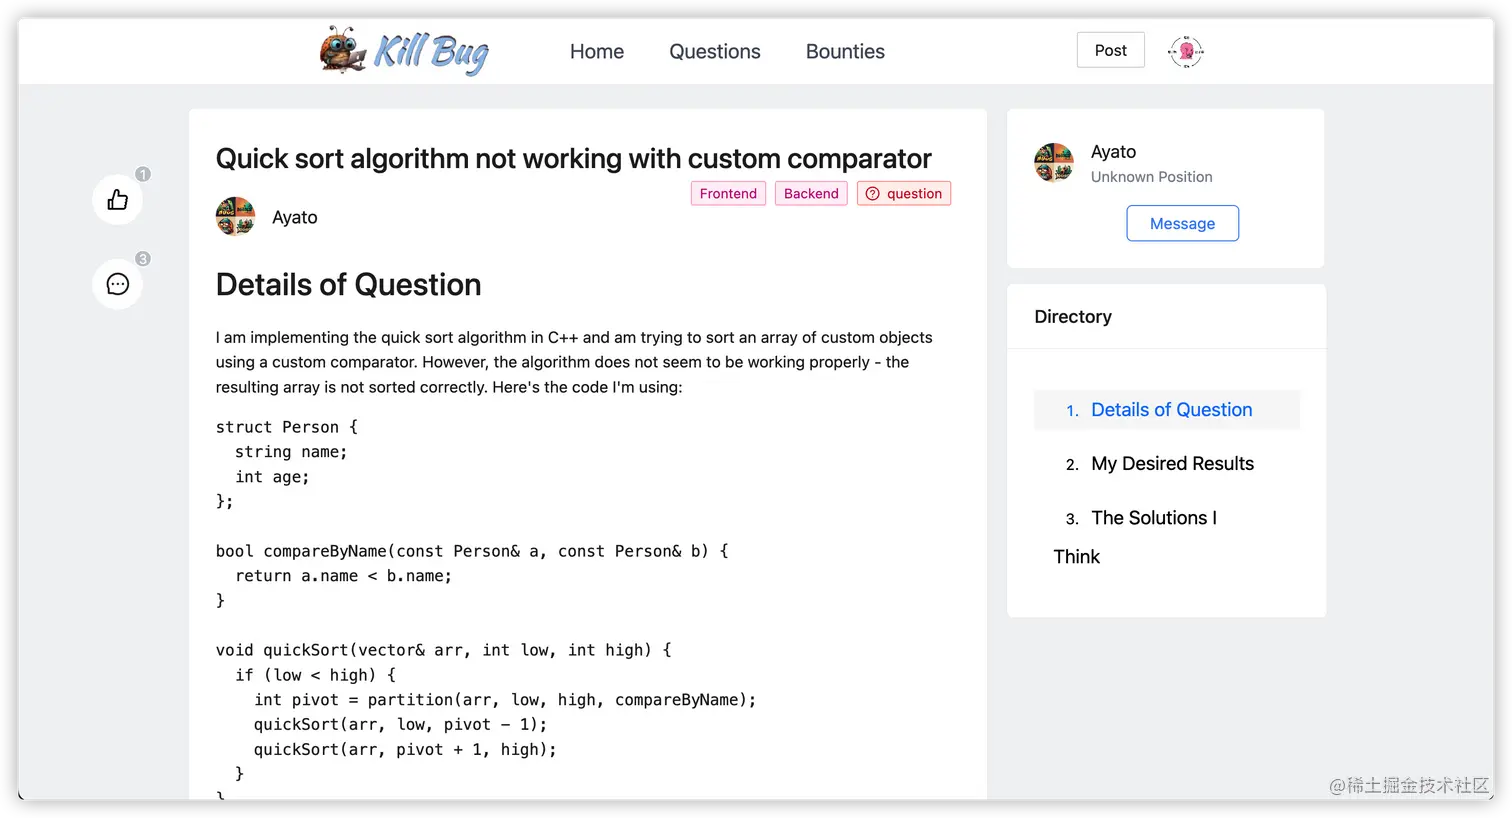Open the Questions menu item
Screen dimensions: 1512x818
tap(714, 51)
